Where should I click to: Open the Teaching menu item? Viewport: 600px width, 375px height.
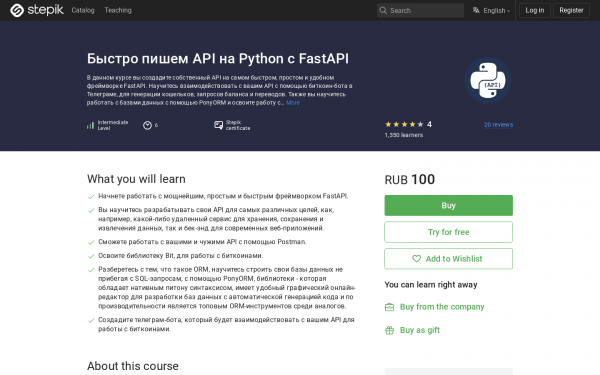(118, 10)
